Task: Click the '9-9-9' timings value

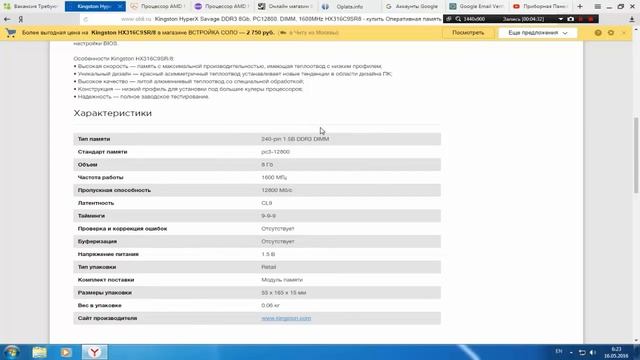Action: pyautogui.click(x=269, y=216)
